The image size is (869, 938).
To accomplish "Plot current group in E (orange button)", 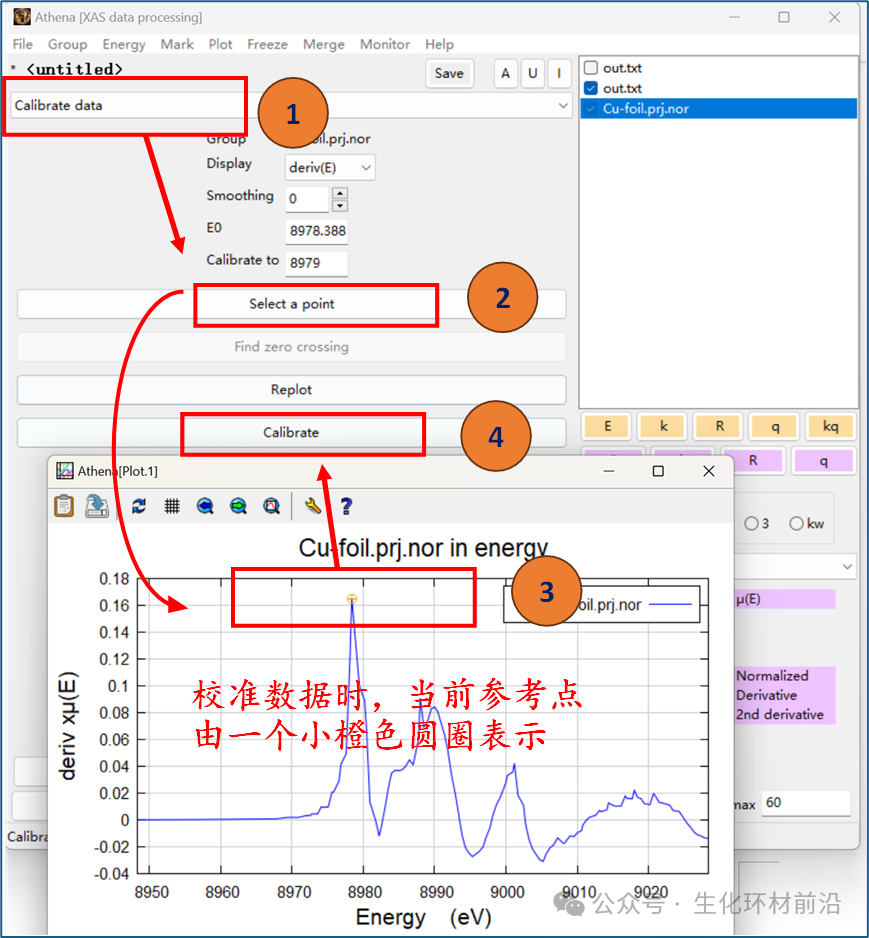I will (x=607, y=426).
